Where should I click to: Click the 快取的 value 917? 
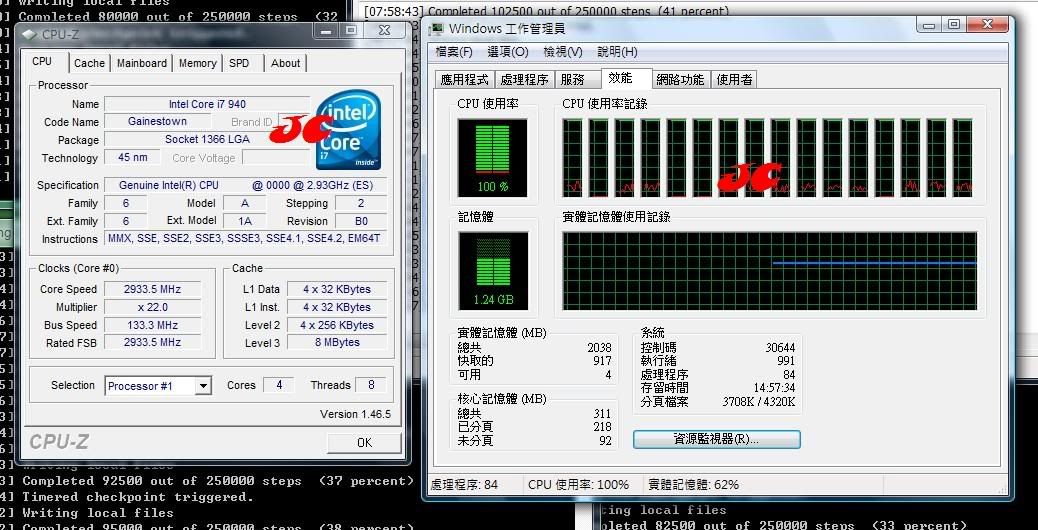[602, 361]
